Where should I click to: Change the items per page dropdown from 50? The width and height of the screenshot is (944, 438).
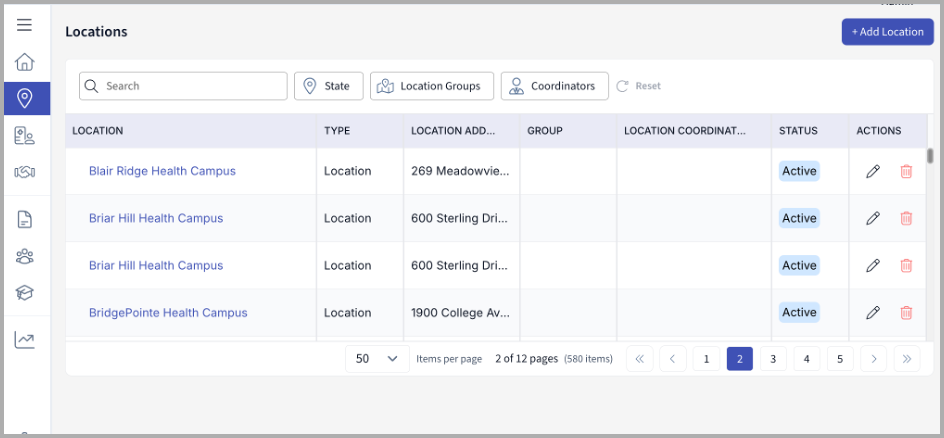point(376,358)
